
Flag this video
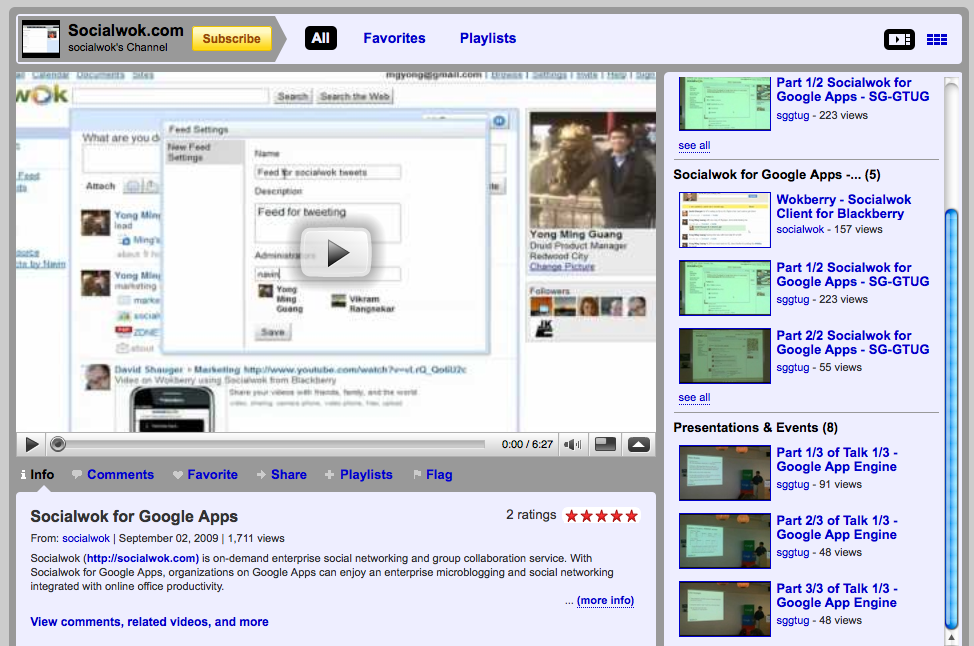click(433, 475)
